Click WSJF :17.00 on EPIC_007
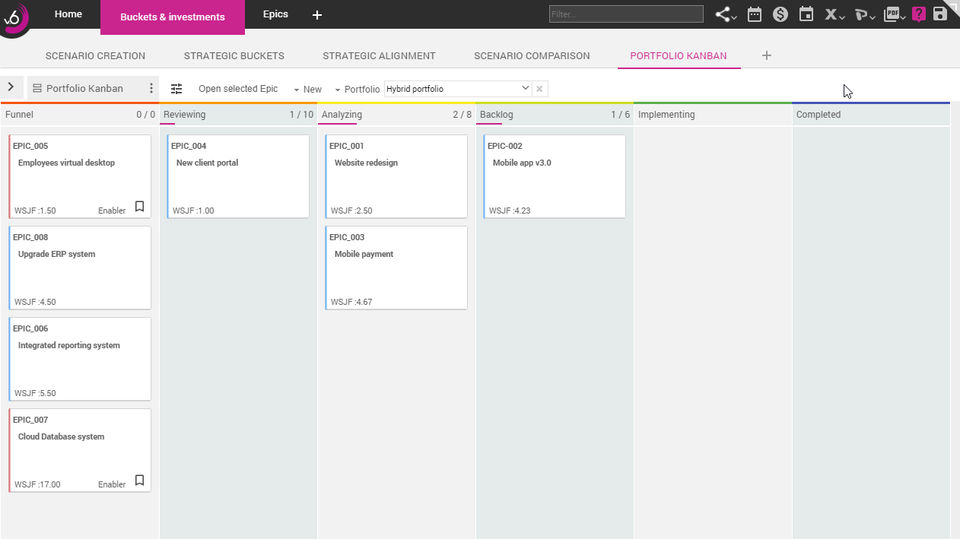 [x=37, y=484]
